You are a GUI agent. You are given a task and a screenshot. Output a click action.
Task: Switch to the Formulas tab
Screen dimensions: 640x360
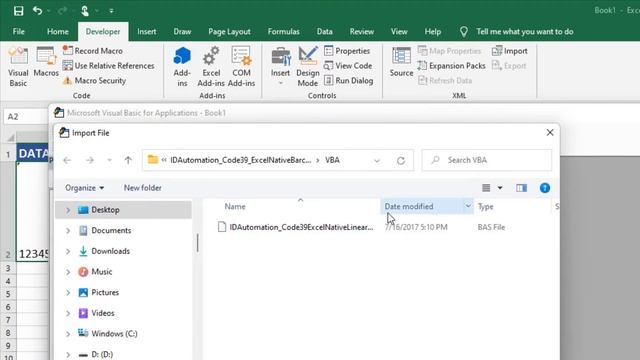284,31
